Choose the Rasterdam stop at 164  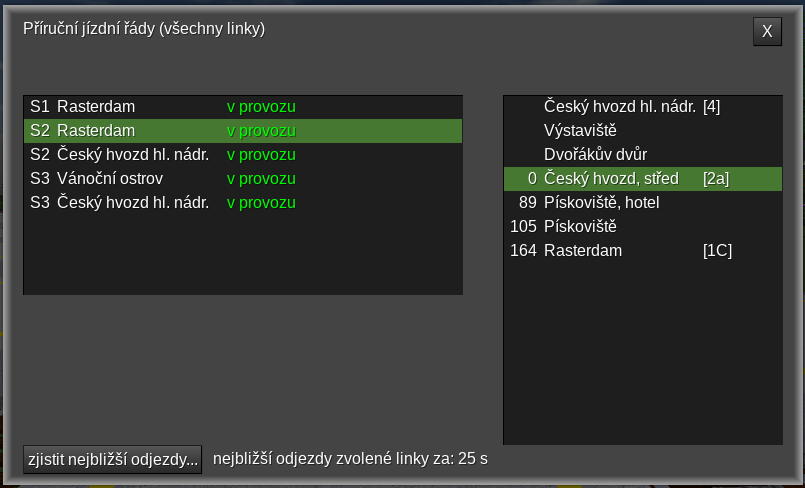582,250
